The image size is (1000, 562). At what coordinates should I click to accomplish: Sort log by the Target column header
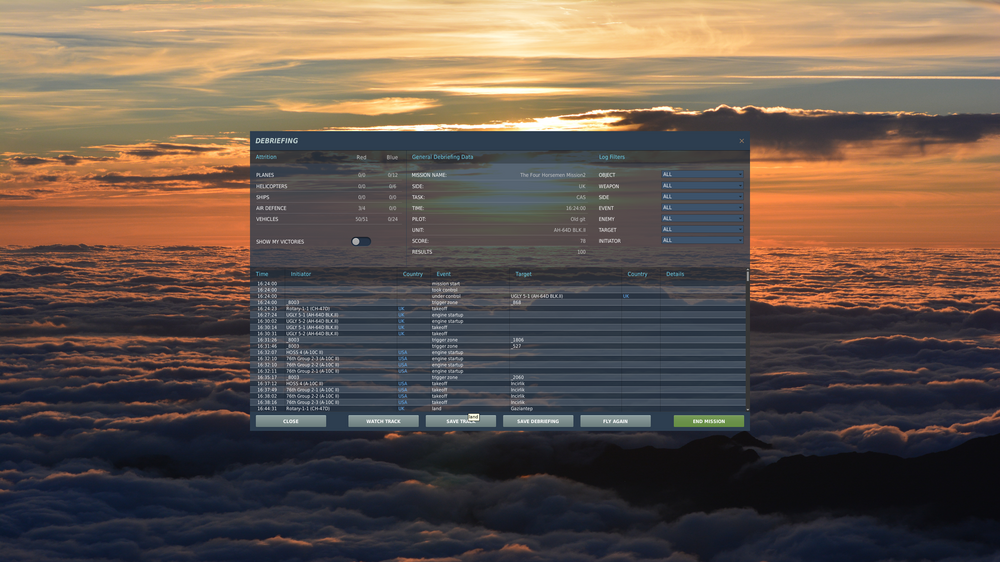tap(523, 274)
